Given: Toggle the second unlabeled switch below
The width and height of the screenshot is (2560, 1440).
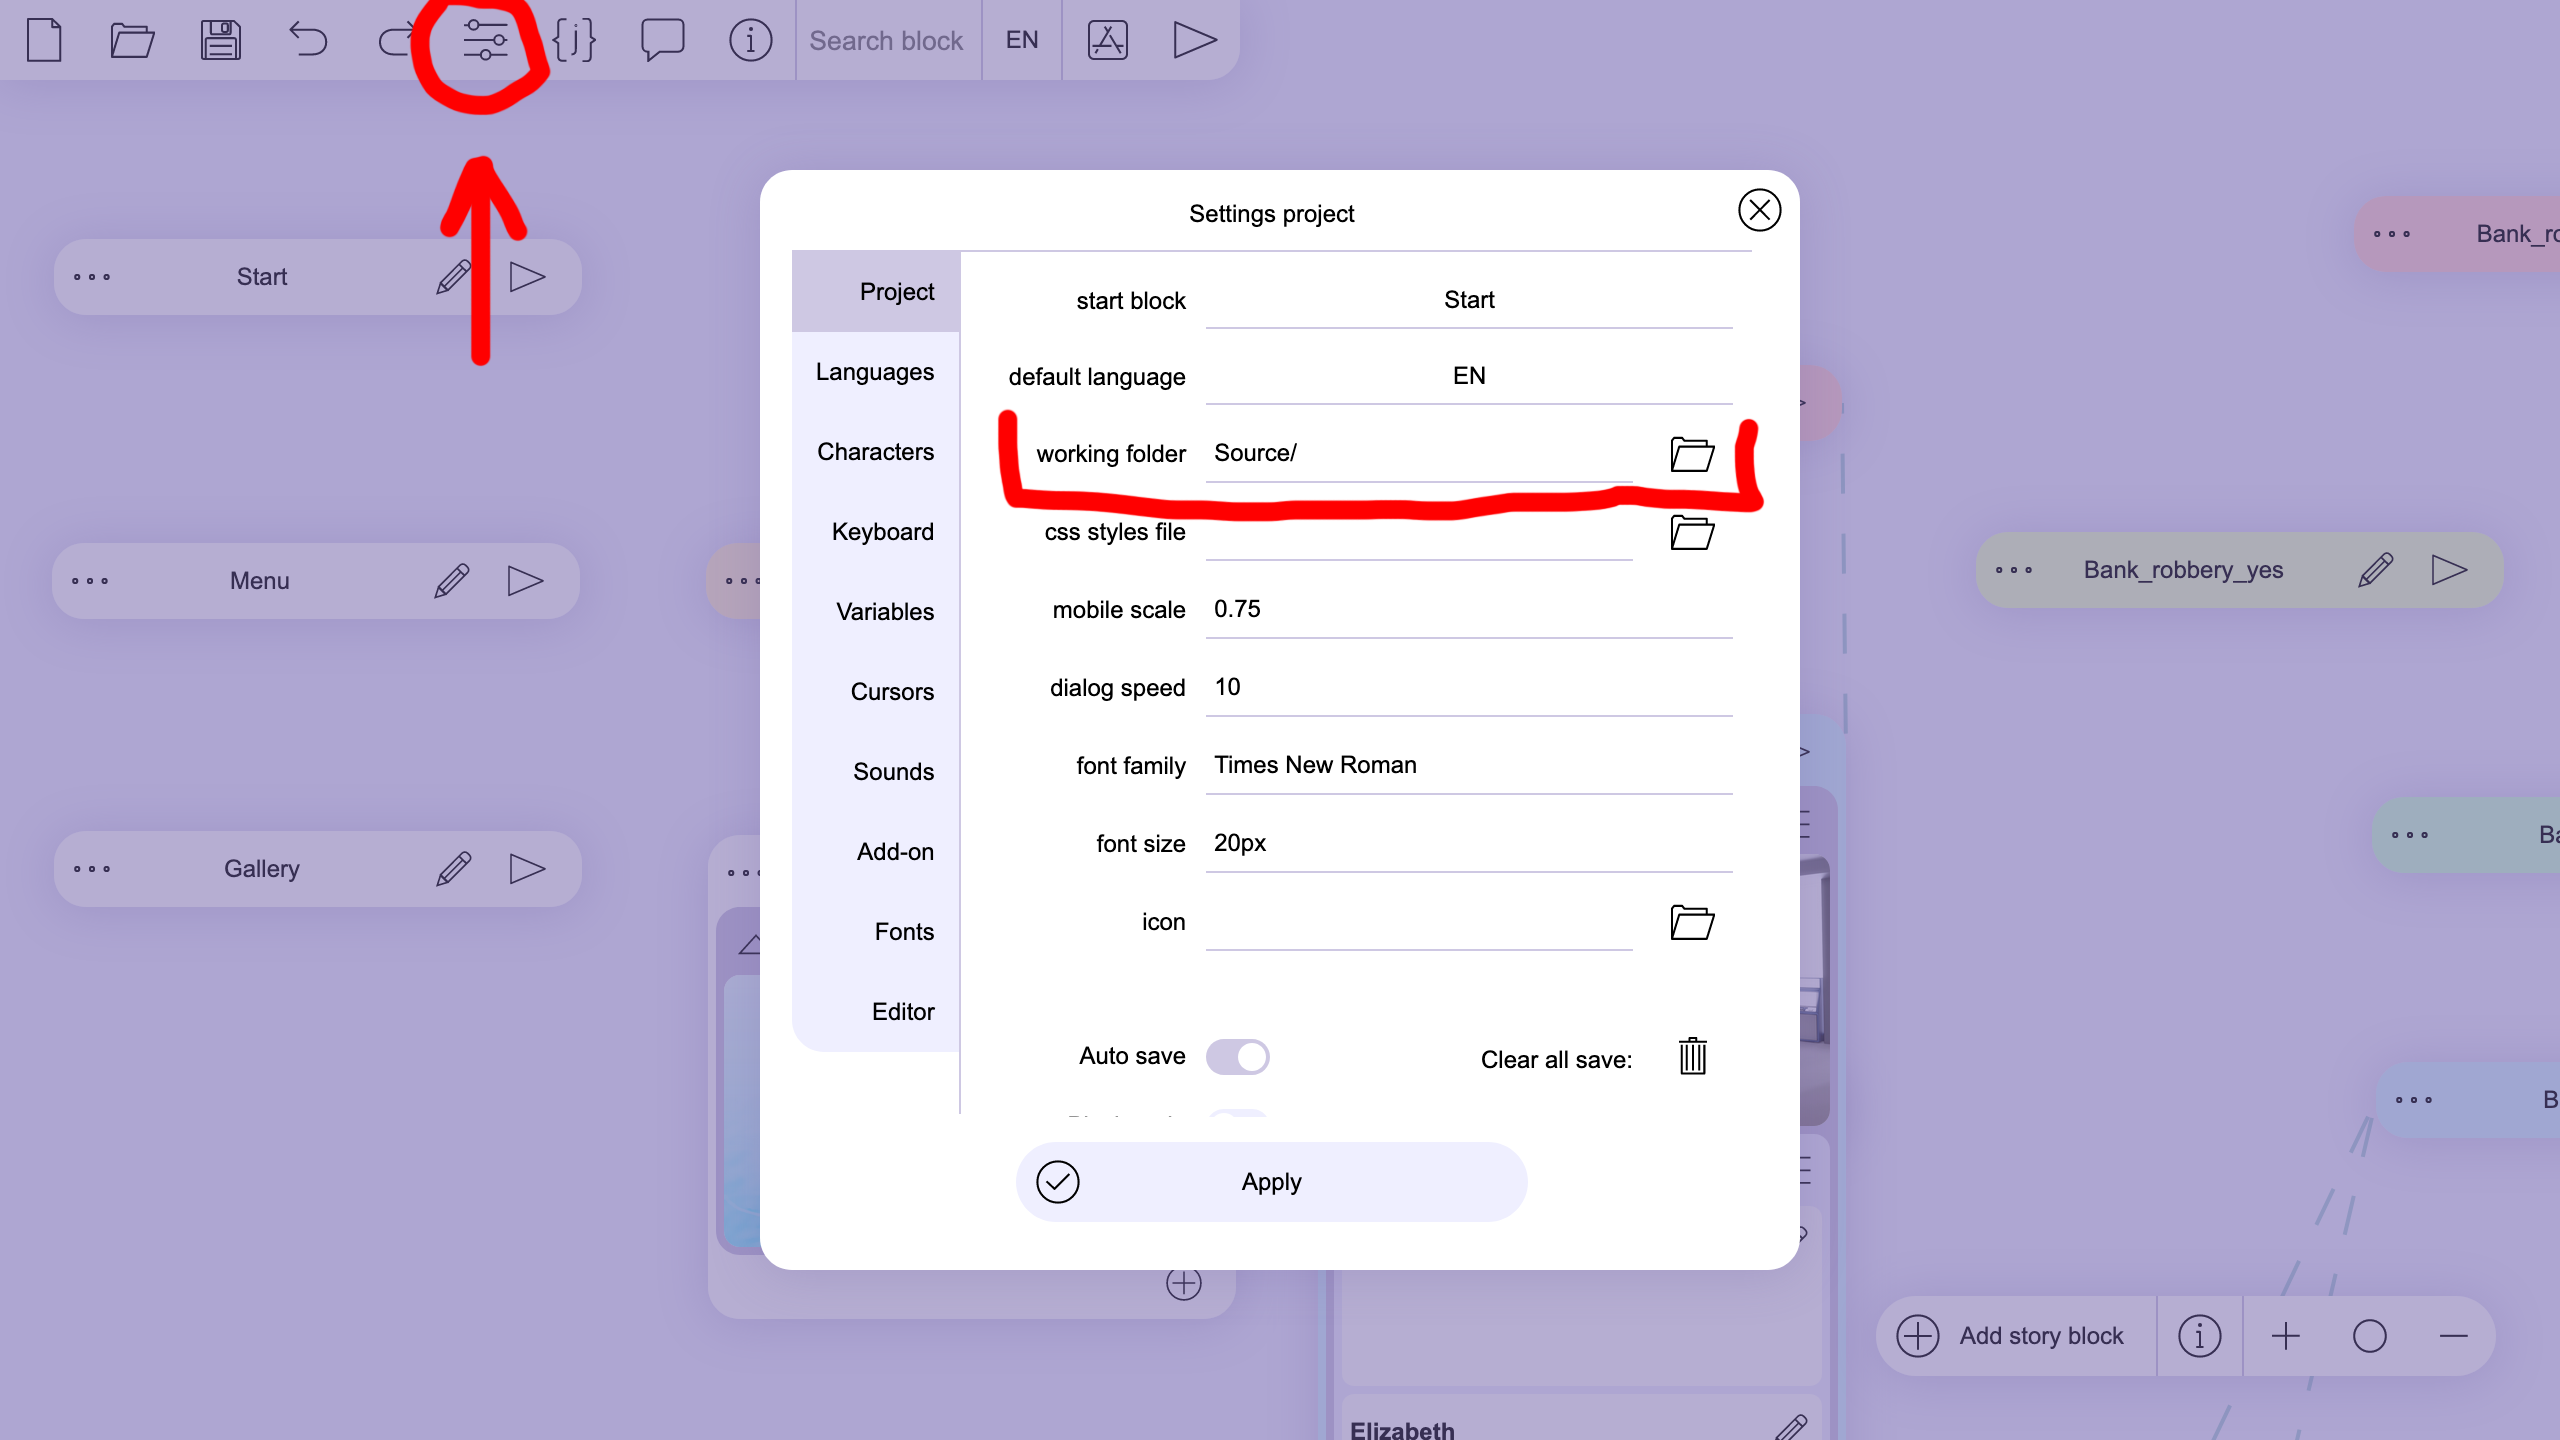Looking at the screenshot, I should pos(1238,1118).
